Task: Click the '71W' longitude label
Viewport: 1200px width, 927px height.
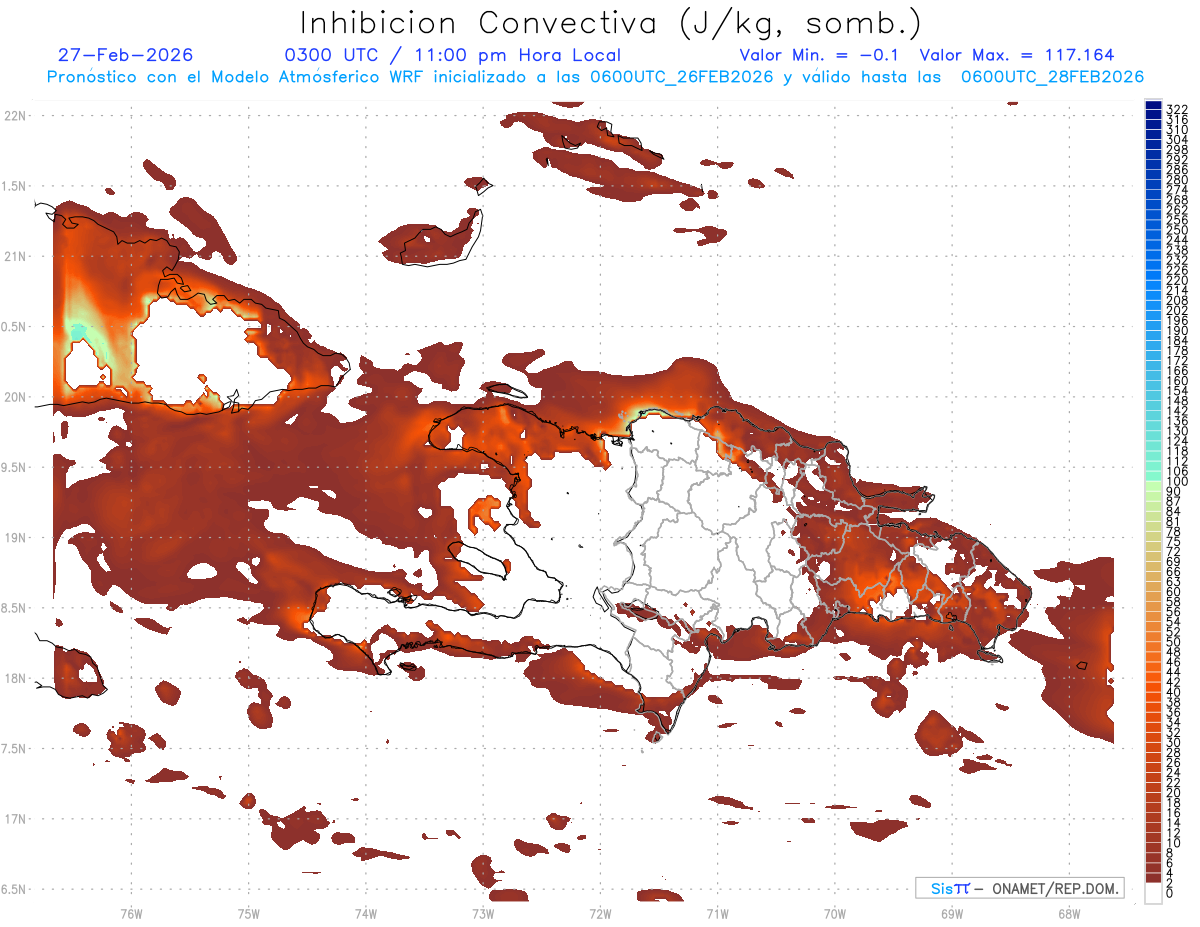Action: (x=717, y=914)
